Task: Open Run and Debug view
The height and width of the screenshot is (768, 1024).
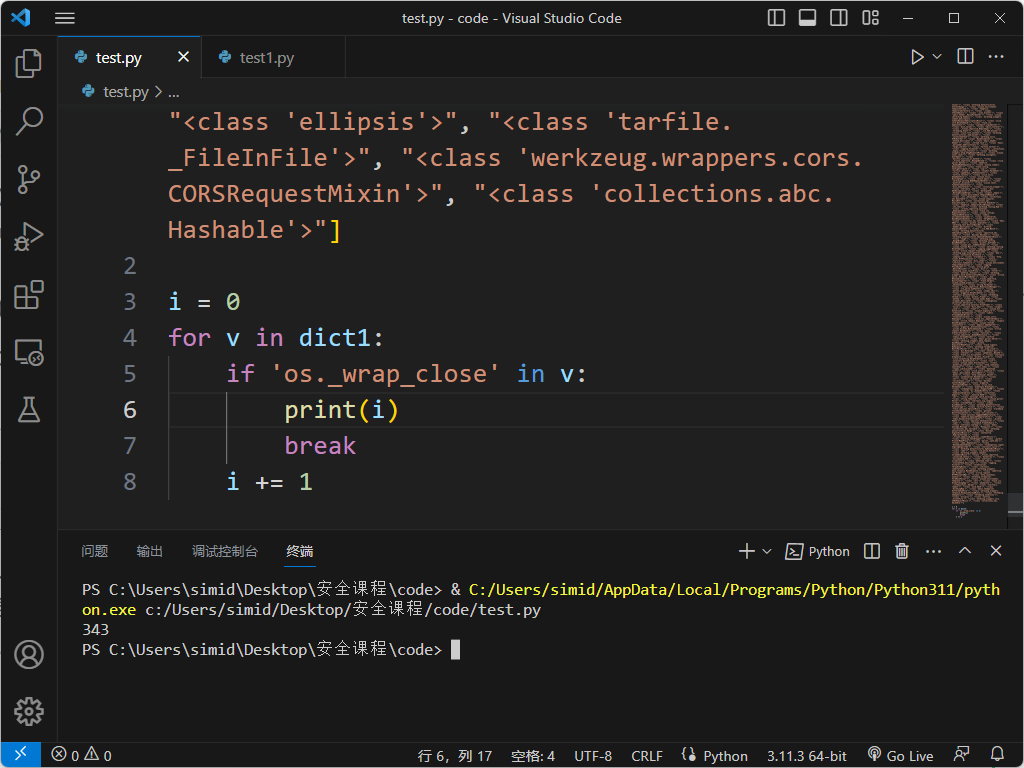Action: pyautogui.click(x=29, y=237)
